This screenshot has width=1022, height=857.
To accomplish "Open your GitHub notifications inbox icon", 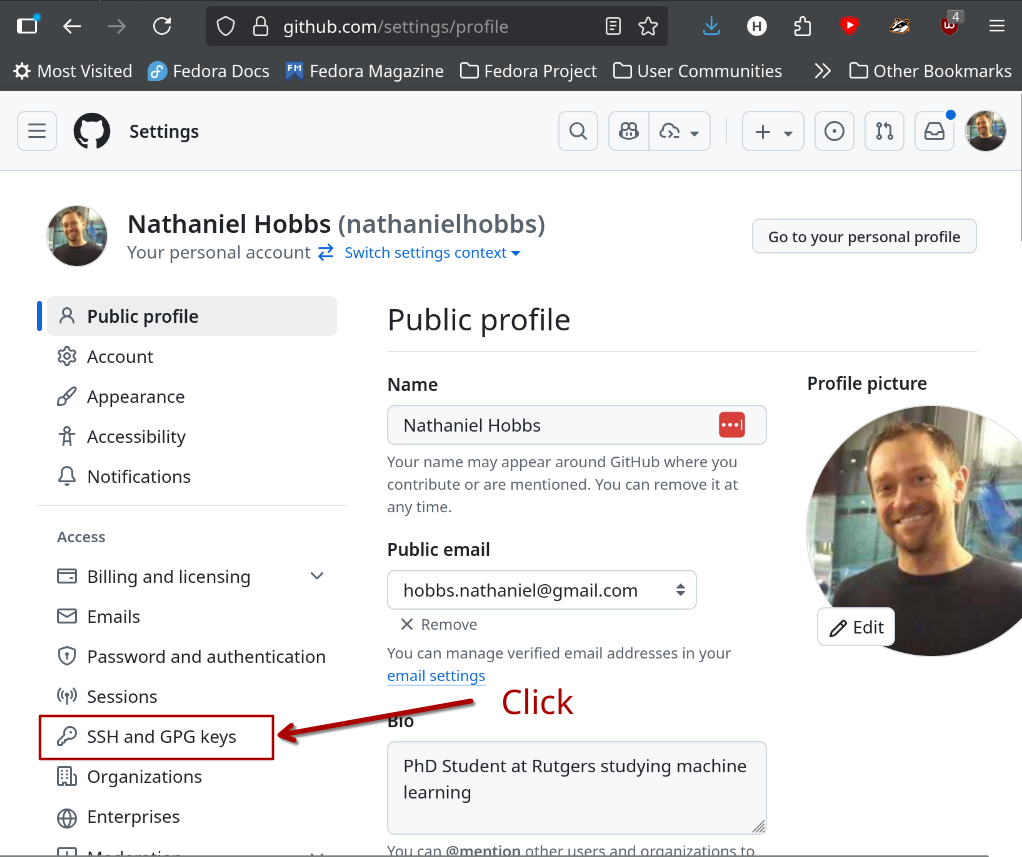I will click(x=934, y=131).
